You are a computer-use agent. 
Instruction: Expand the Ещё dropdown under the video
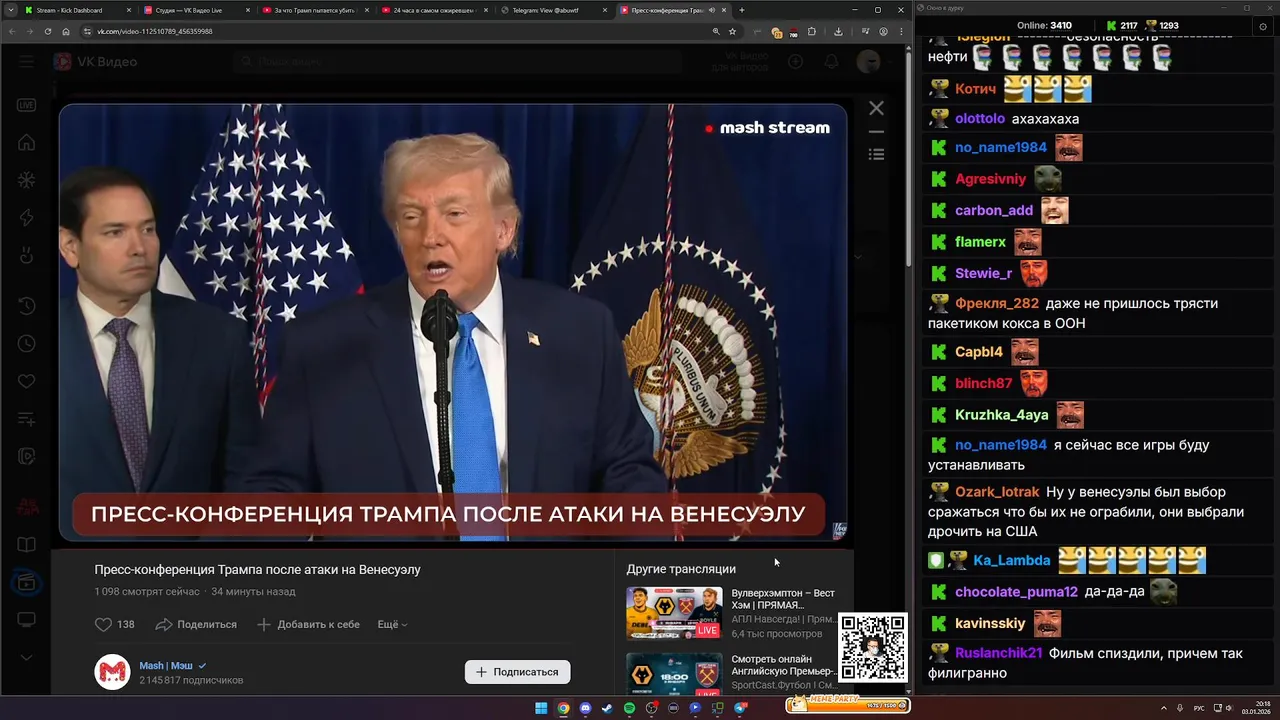click(392, 624)
